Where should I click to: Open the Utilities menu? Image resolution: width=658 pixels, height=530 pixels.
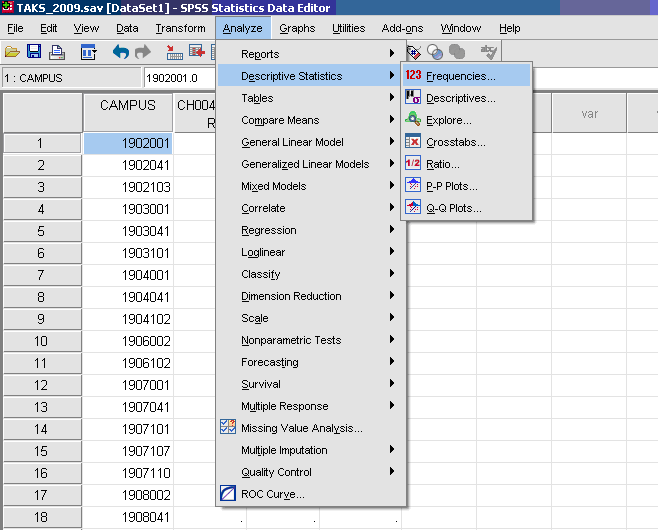[x=349, y=28]
